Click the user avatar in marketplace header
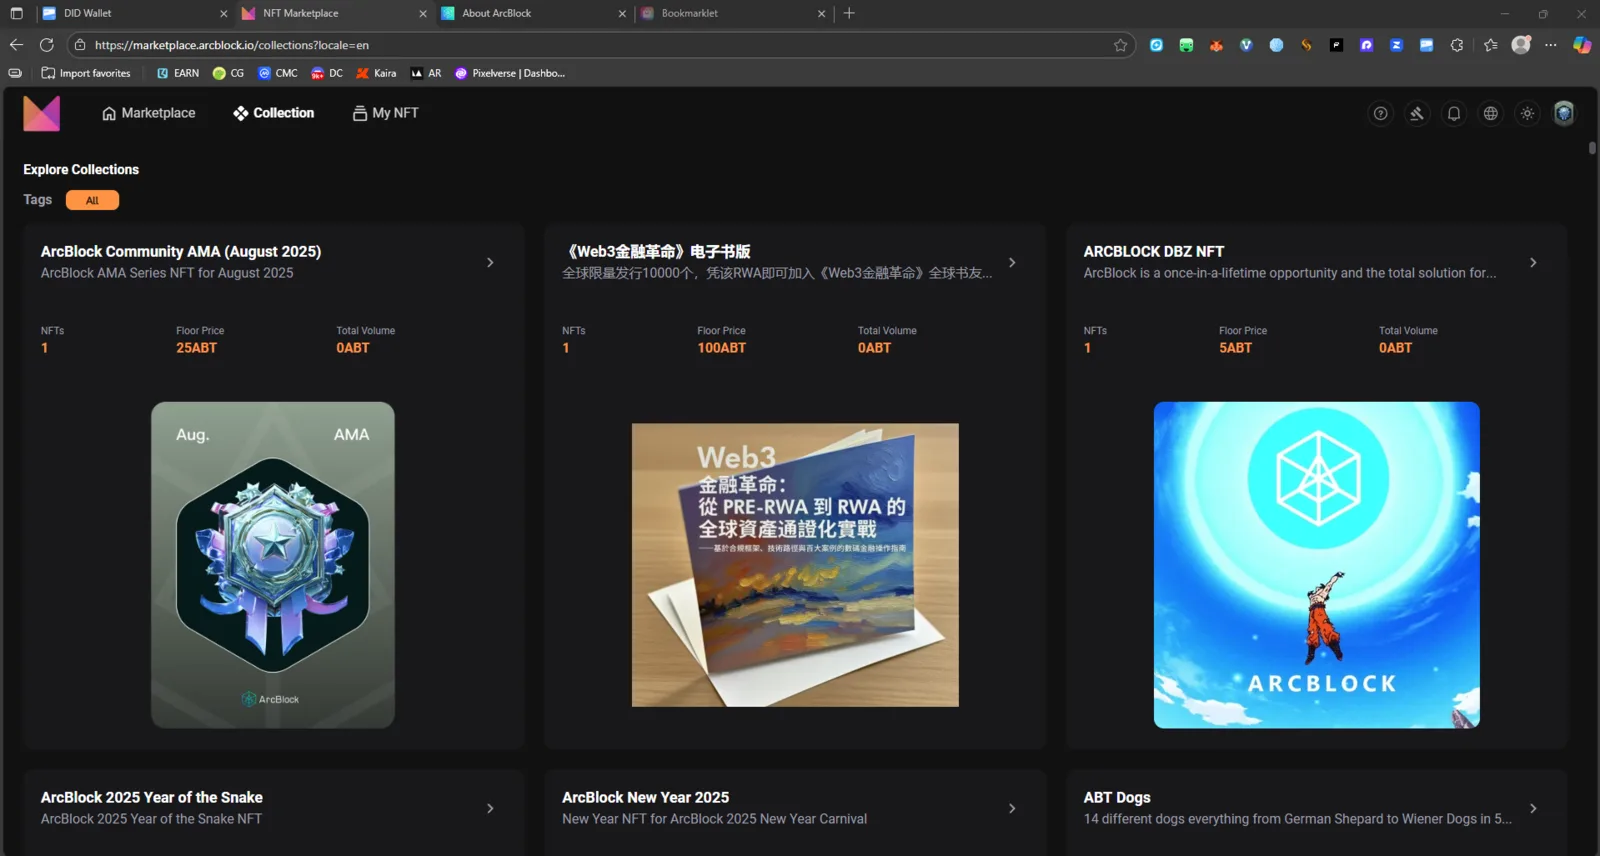 tap(1564, 113)
